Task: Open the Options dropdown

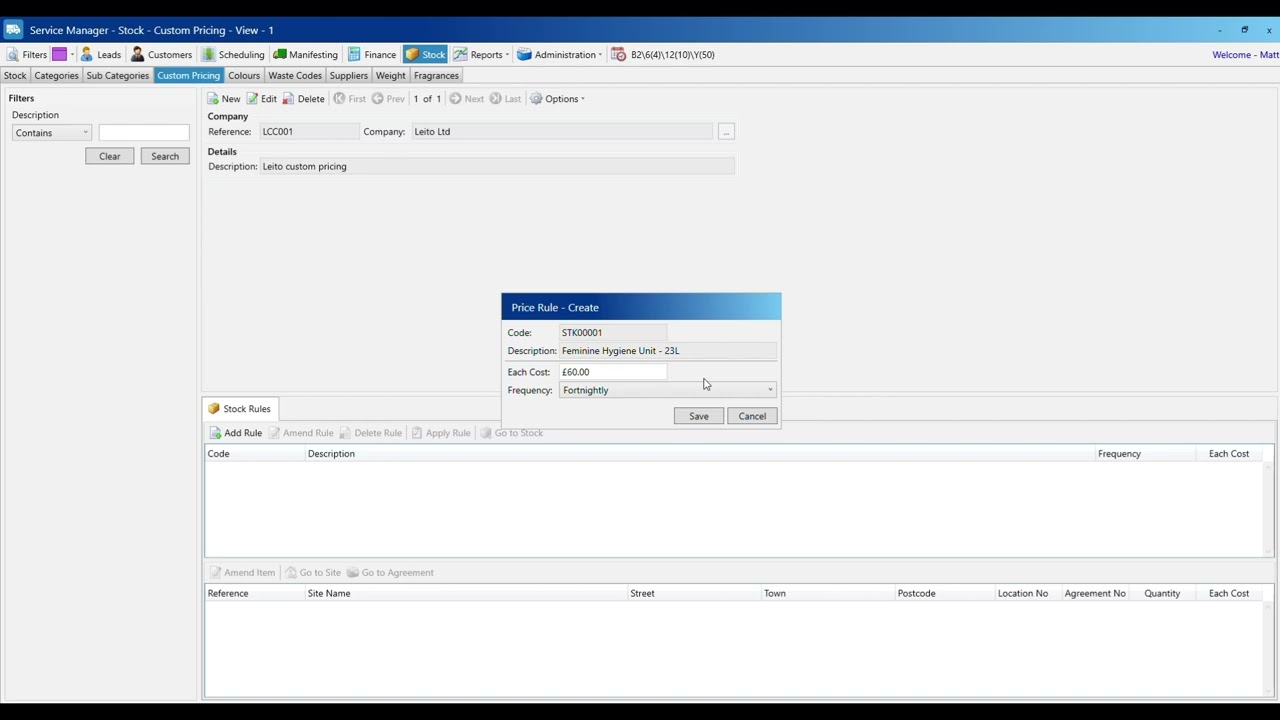Action: click(x=558, y=99)
